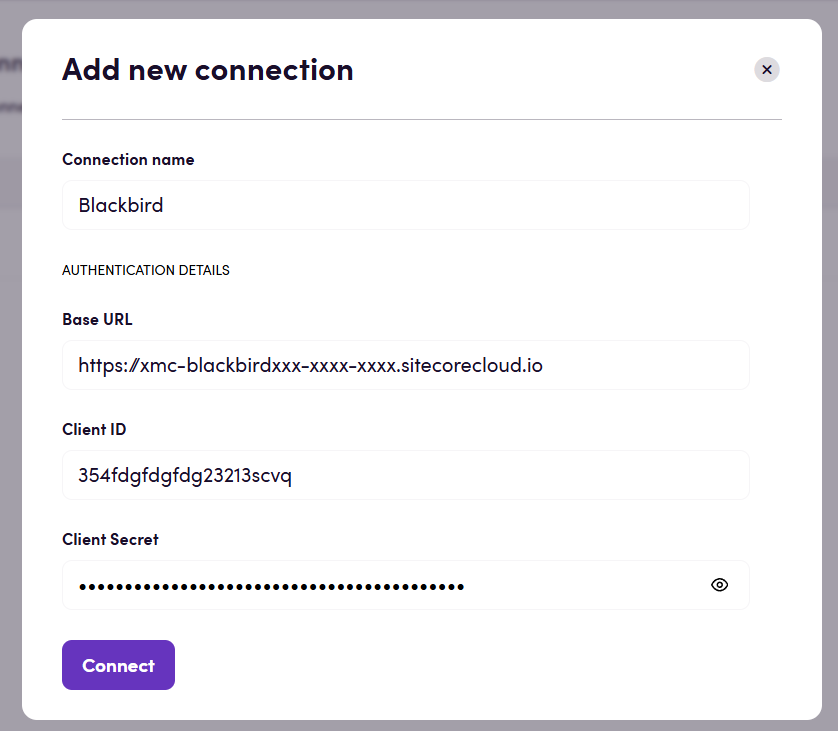Screen dimensions: 838x731
Task: Focus the Client Secret password field
Action: tap(406, 585)
